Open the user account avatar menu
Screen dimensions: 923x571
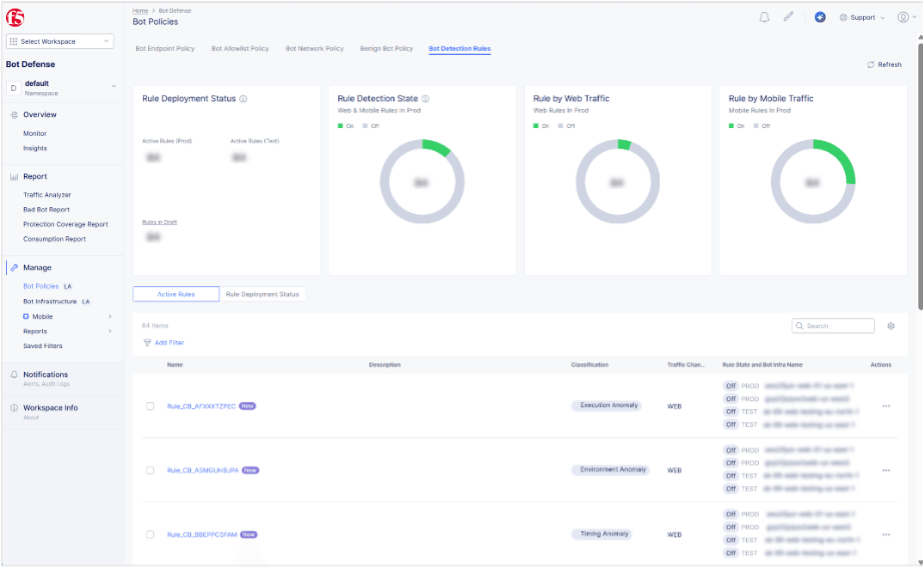point(907,17)
